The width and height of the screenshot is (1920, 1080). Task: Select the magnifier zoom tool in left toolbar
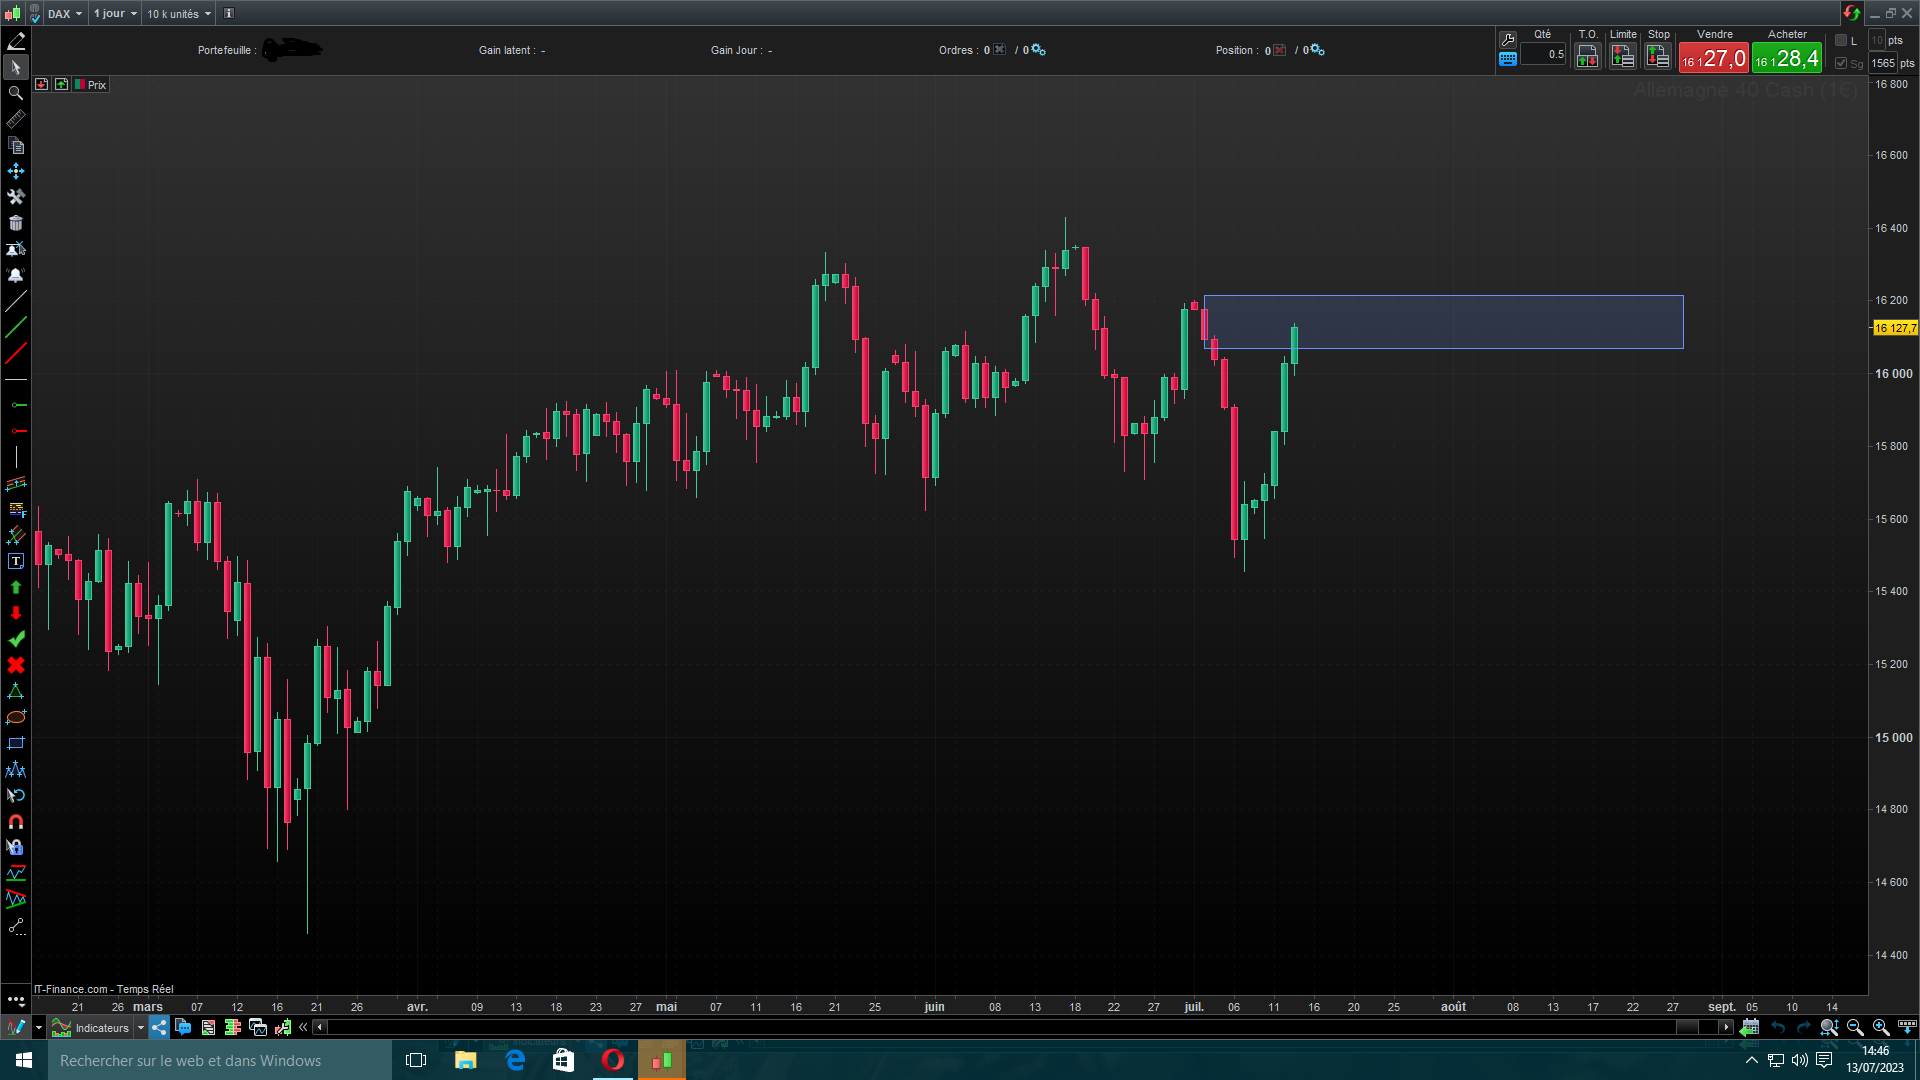(16, 93)
